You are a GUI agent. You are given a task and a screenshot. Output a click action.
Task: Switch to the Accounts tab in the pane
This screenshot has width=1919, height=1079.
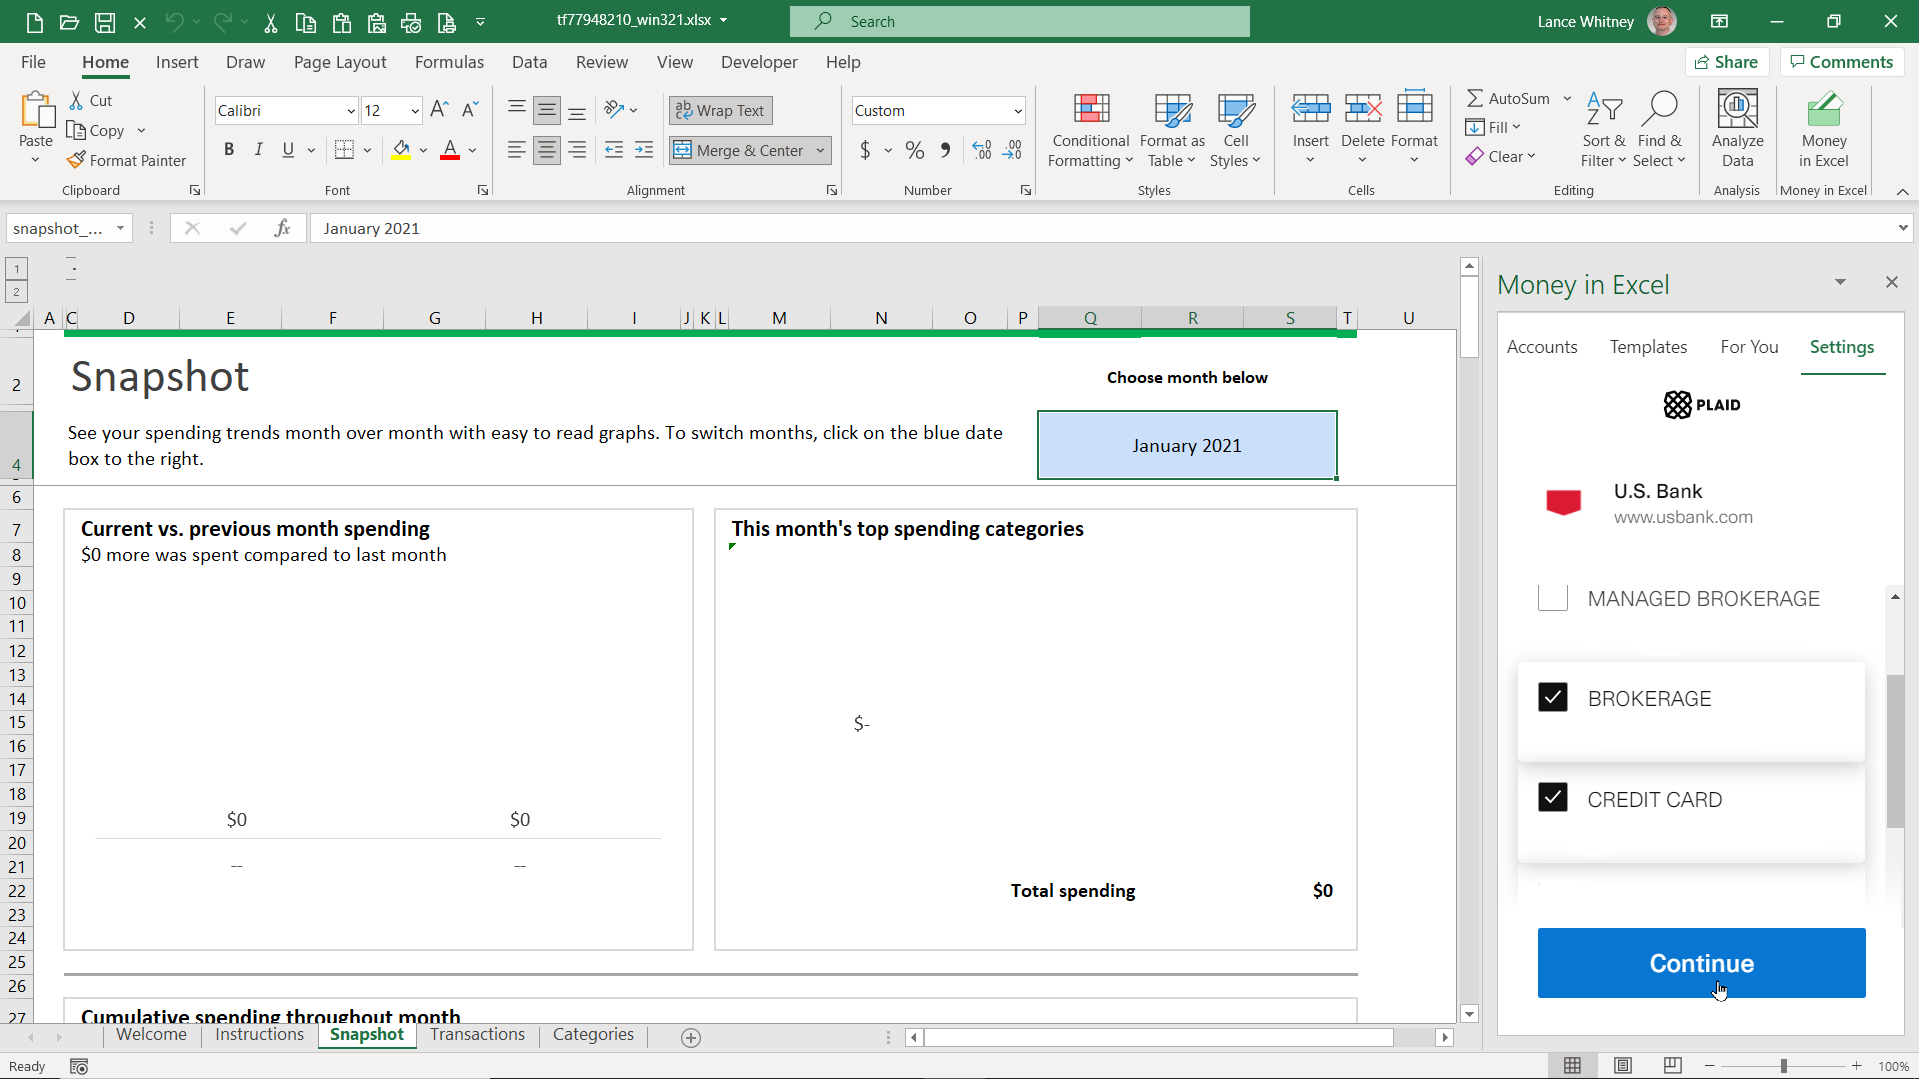click(1542, 347)
